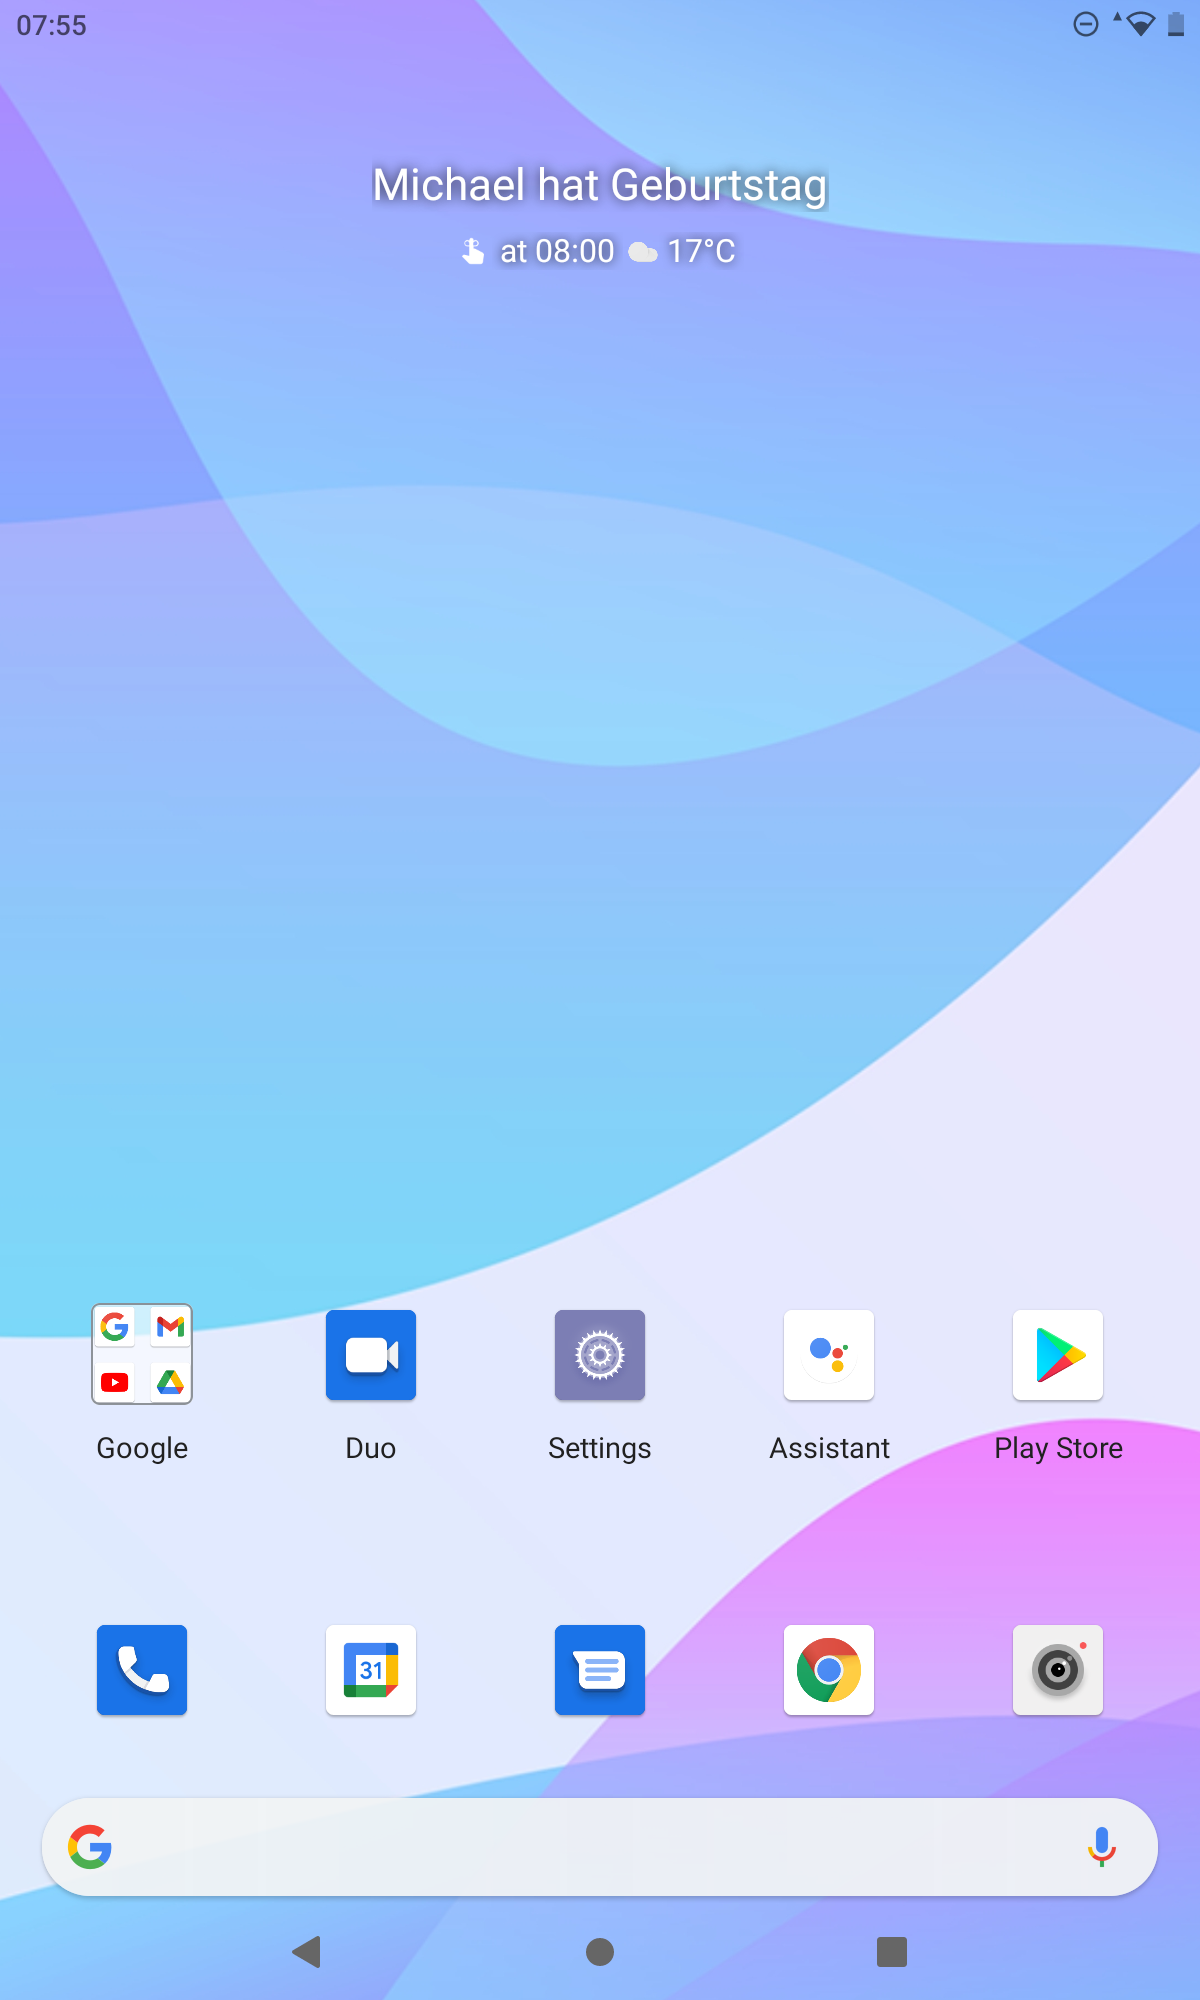
Task: Tap the 'at 08:00' reminder text
Action: [x=557, y=251]
